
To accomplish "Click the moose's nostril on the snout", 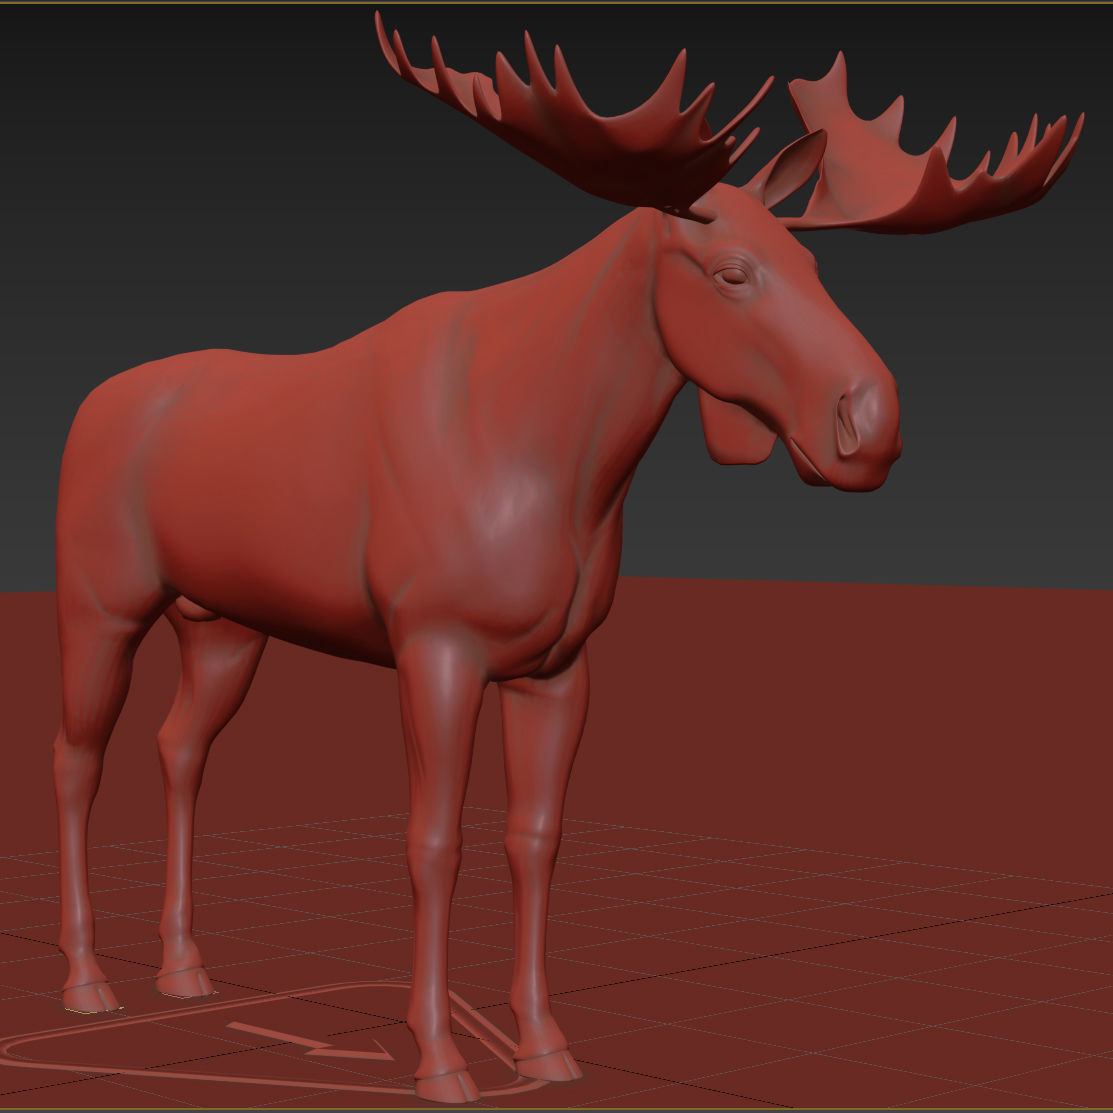I will pyautogui.click(x=847, y=426).
